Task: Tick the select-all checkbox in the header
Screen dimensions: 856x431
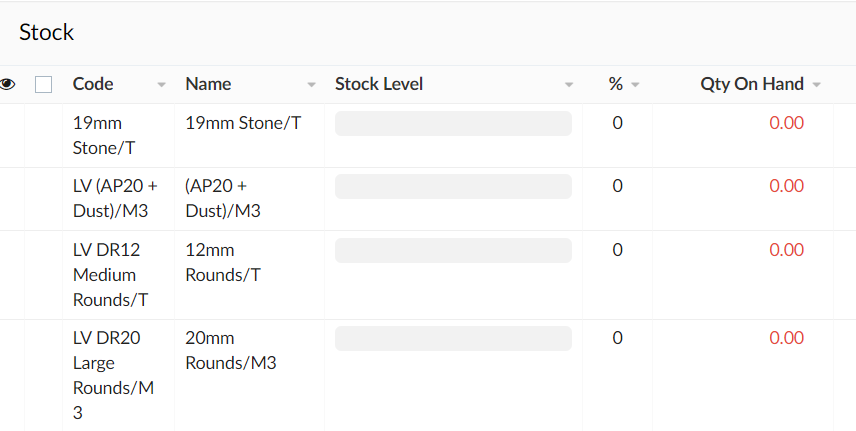Action: [x=44, y=85]
